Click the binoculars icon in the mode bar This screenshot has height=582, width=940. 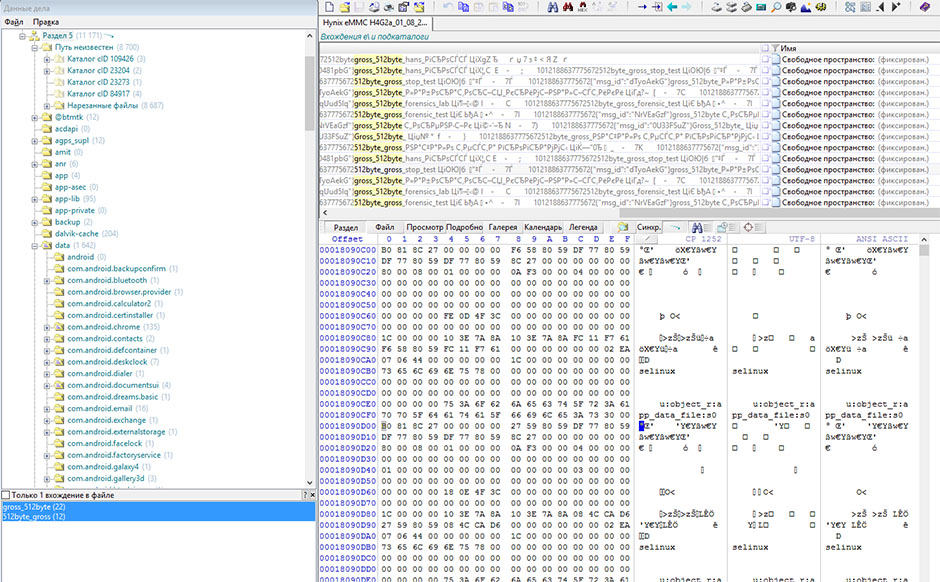(699, 227)
